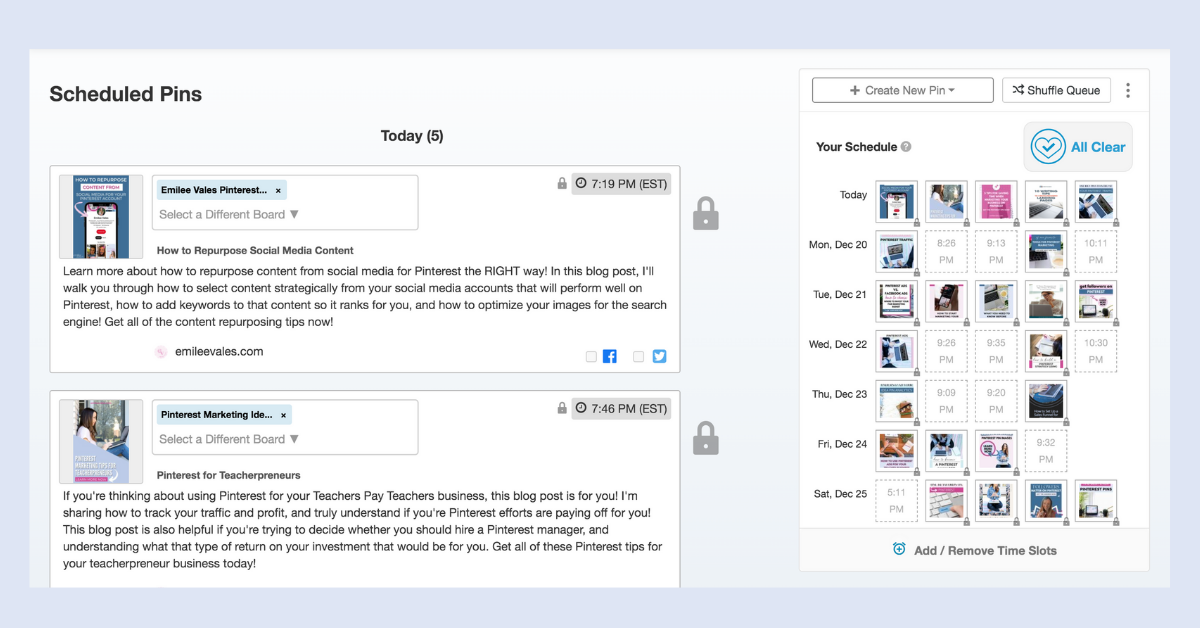Image resolution: width=1200 pixels, height=628 pixels.
Task: Open the second scheduled pin thumbnail in Today row
Action: point(946,202)
